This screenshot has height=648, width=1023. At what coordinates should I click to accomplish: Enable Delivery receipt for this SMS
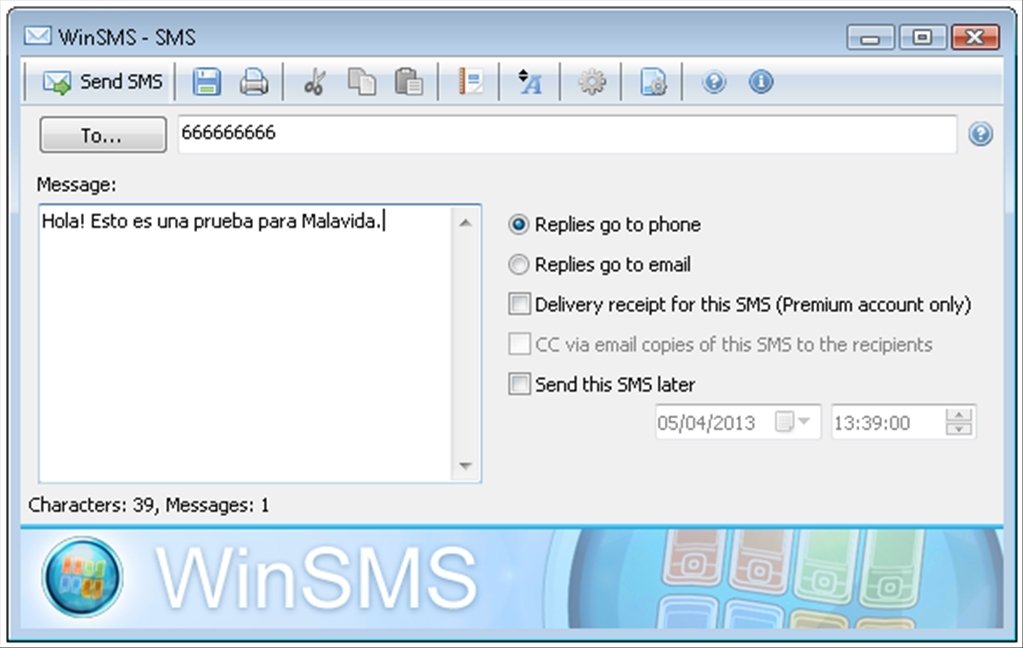(739, 304)
